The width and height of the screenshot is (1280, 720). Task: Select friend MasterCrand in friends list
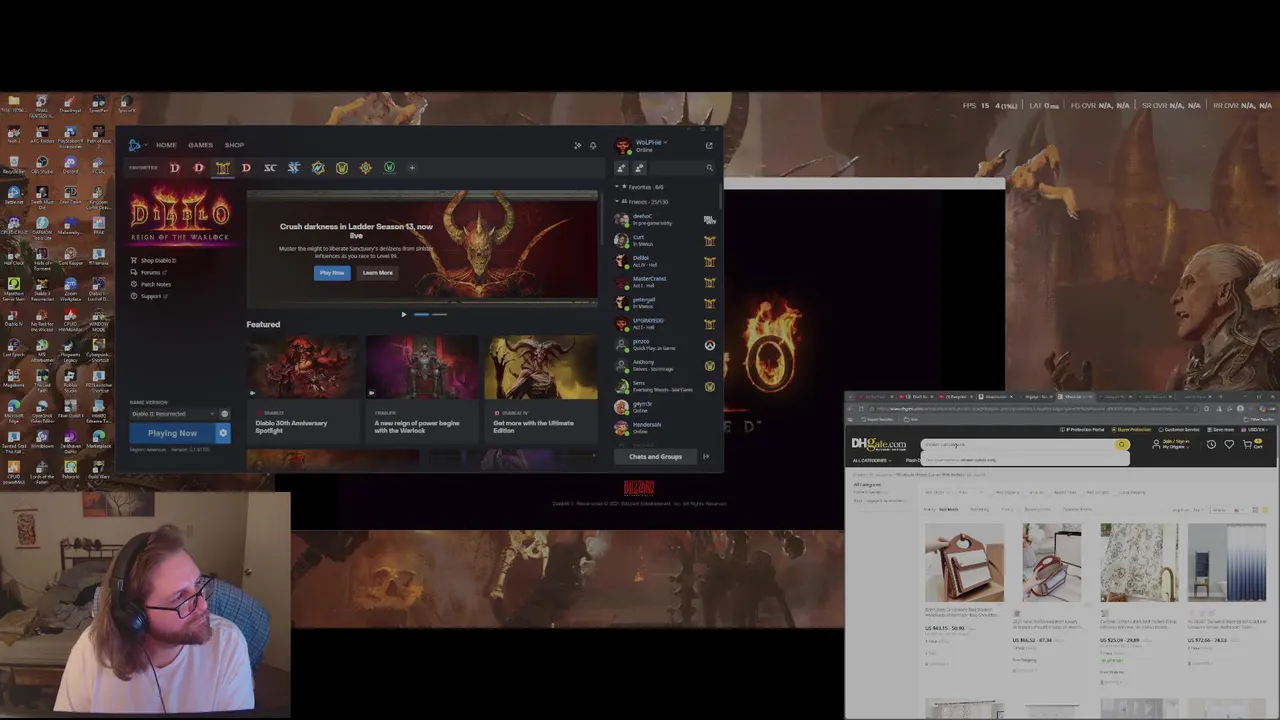665,282
